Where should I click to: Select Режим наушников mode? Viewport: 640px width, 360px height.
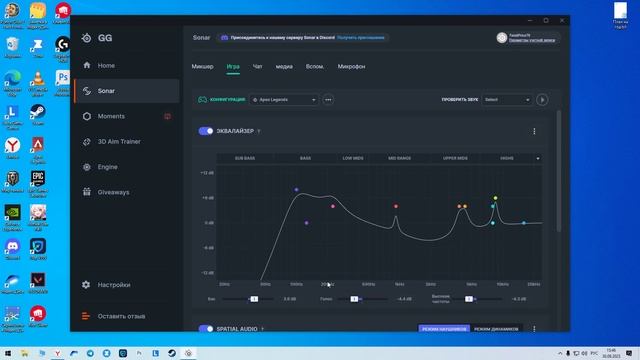pyautogui.click(x=444, y=329)
